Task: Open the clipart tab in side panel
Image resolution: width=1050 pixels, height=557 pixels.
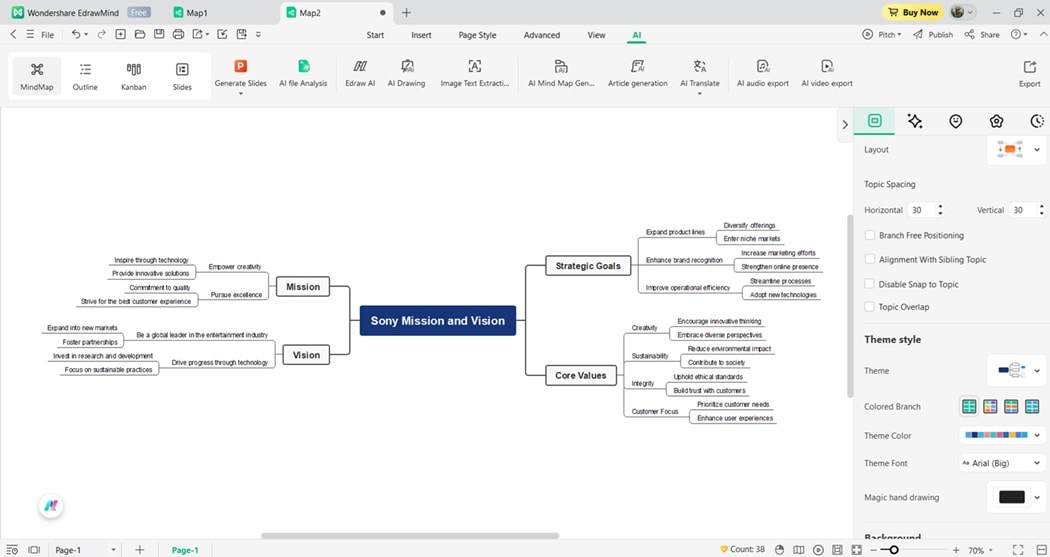Action: point(996,121)
